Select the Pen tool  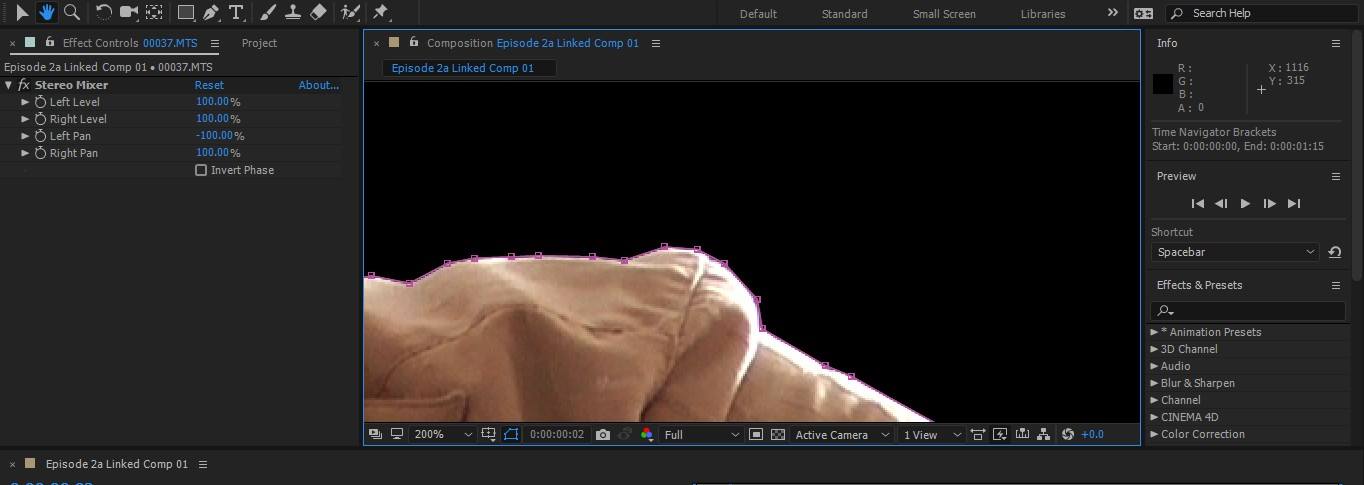(x=211, y=13)
